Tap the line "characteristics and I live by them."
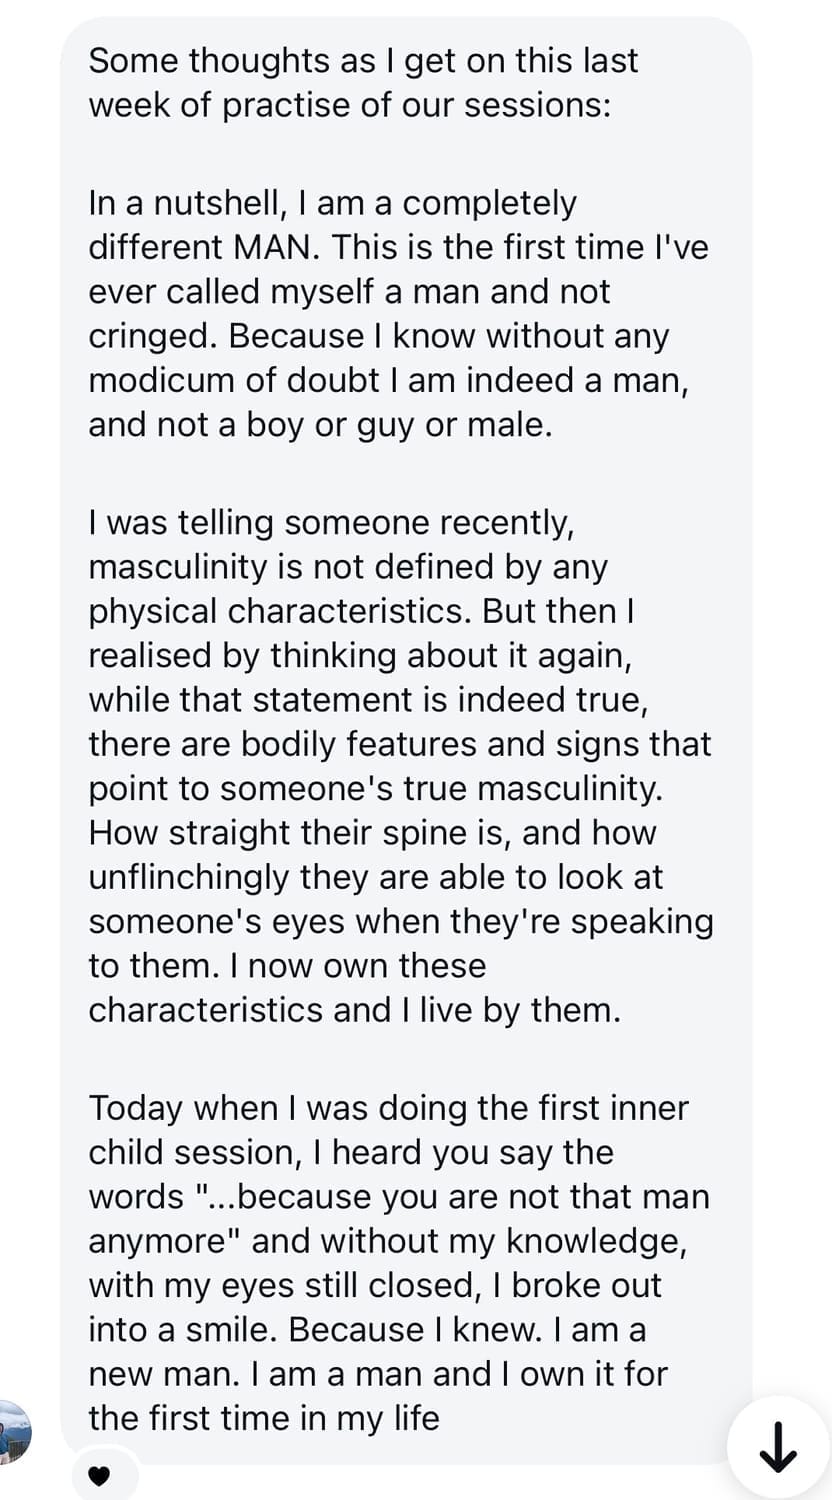Screen dimensions: 832x1500 355,1010
